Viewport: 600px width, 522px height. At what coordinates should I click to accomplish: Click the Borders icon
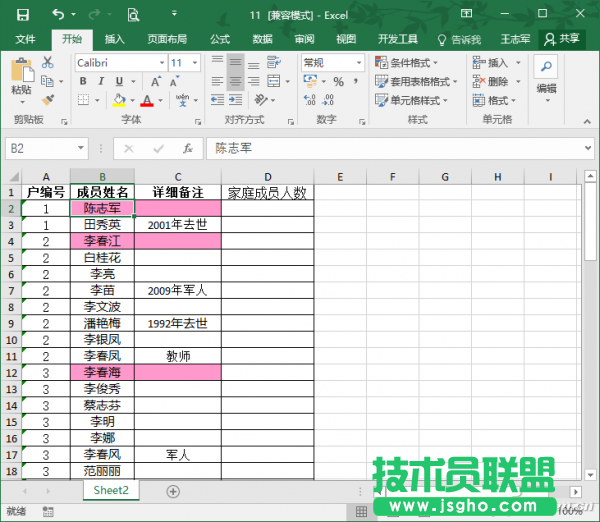point(83,100)
